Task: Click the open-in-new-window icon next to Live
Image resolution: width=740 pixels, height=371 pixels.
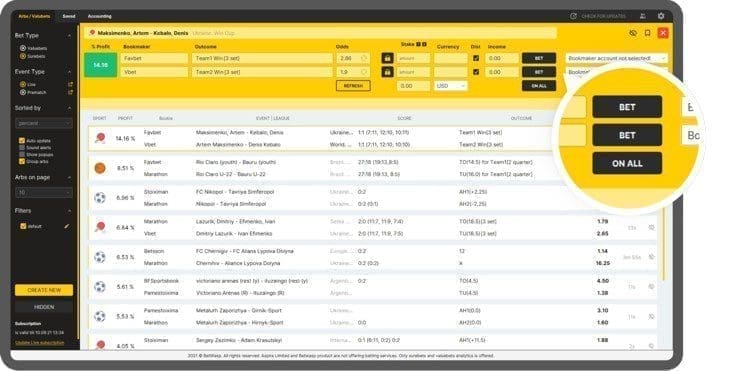Action: coord(70,84)
